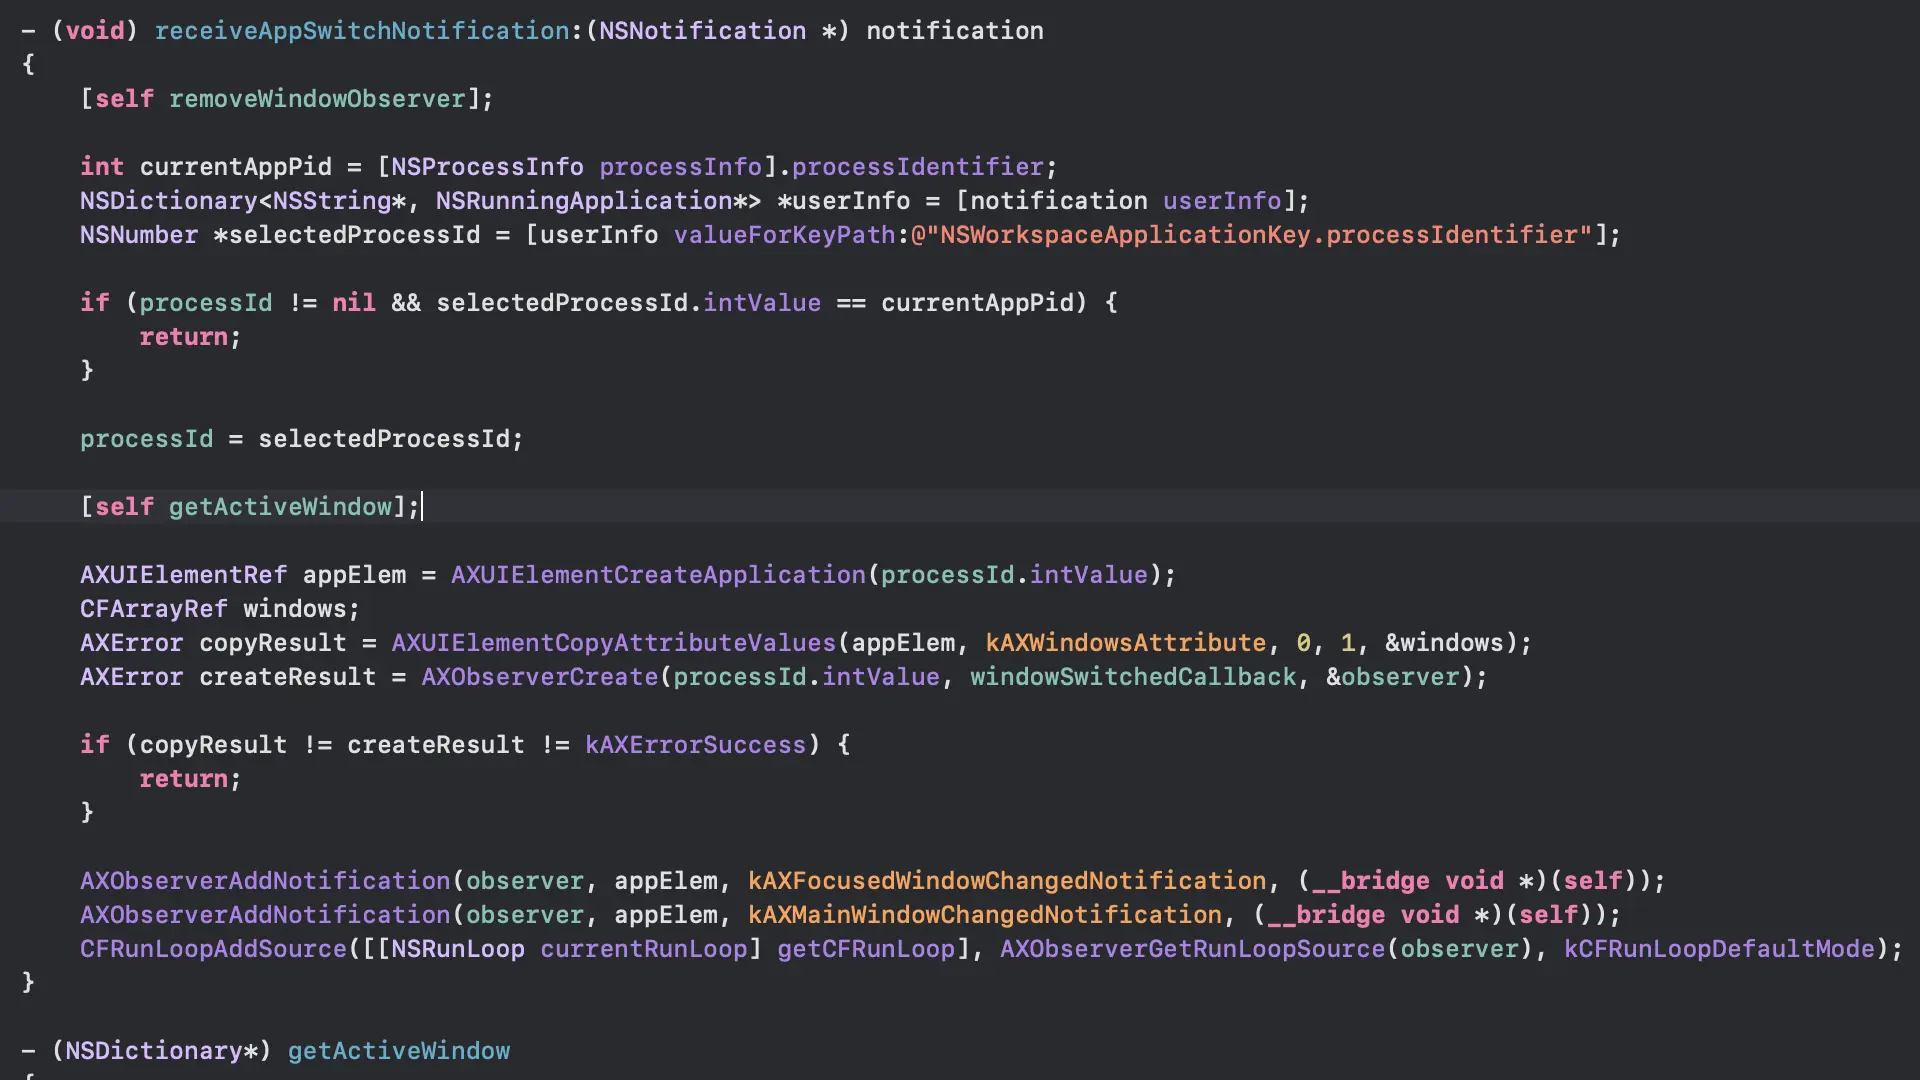Screen dimensions: 1920x1080
Task: Click the &windows argument
Action: point(1444,643)
